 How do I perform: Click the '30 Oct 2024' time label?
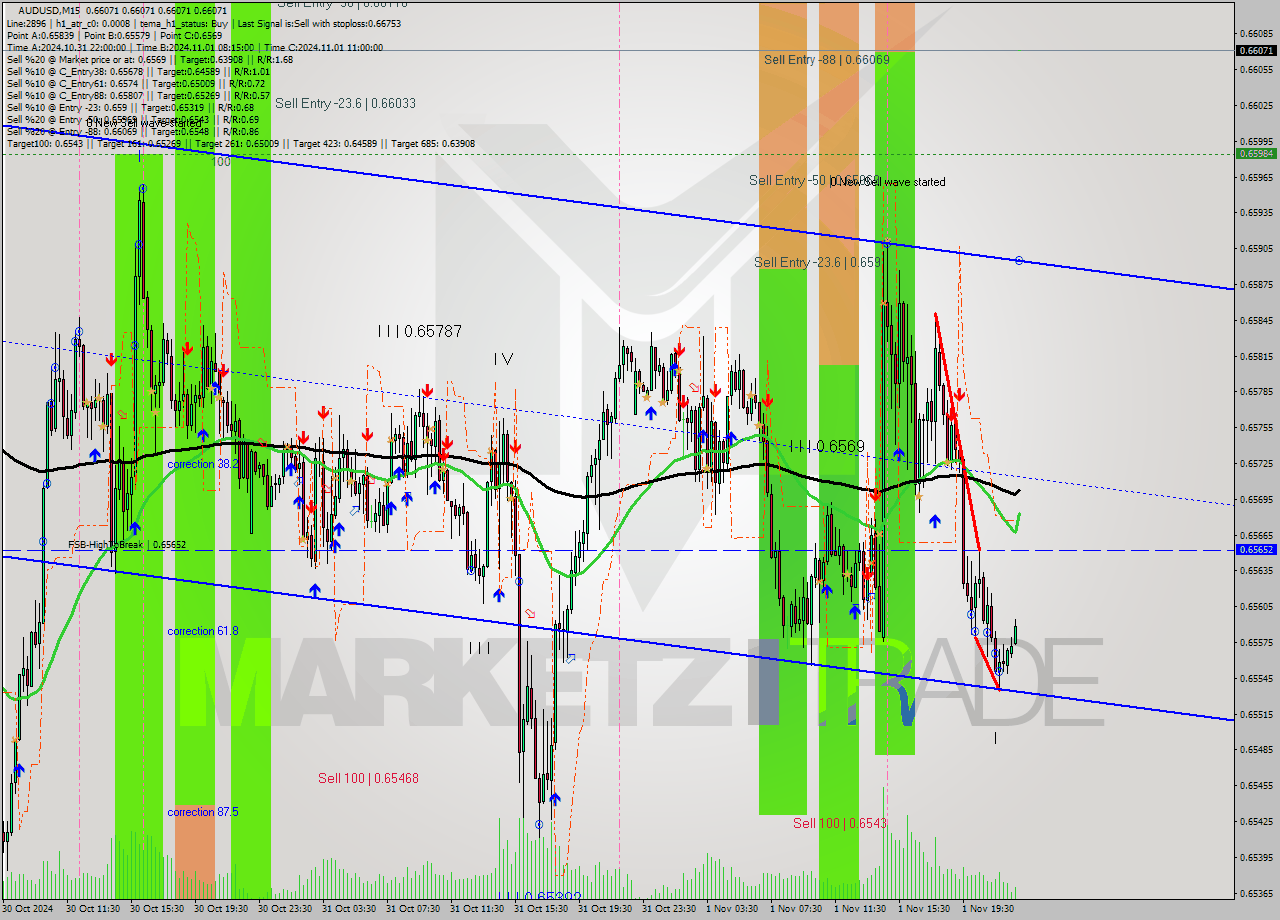point(28,909)
